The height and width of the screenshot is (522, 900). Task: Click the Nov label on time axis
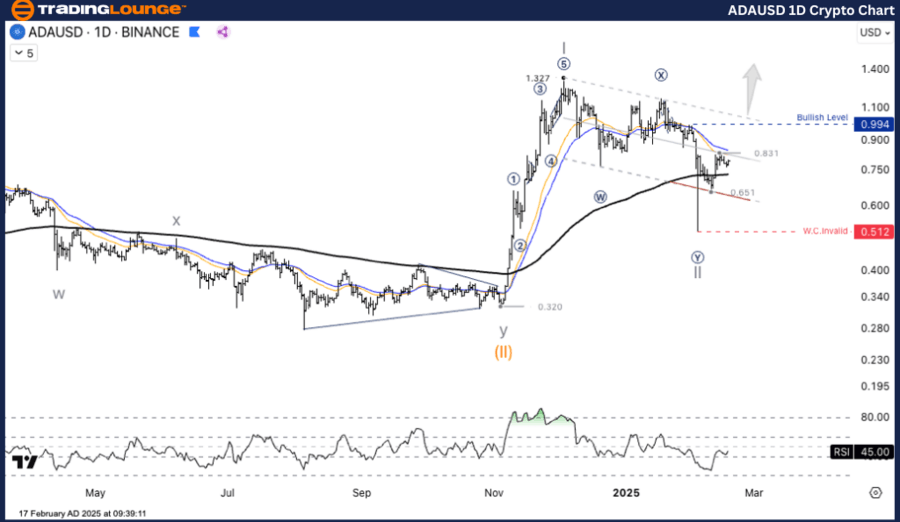pos(494,493)
